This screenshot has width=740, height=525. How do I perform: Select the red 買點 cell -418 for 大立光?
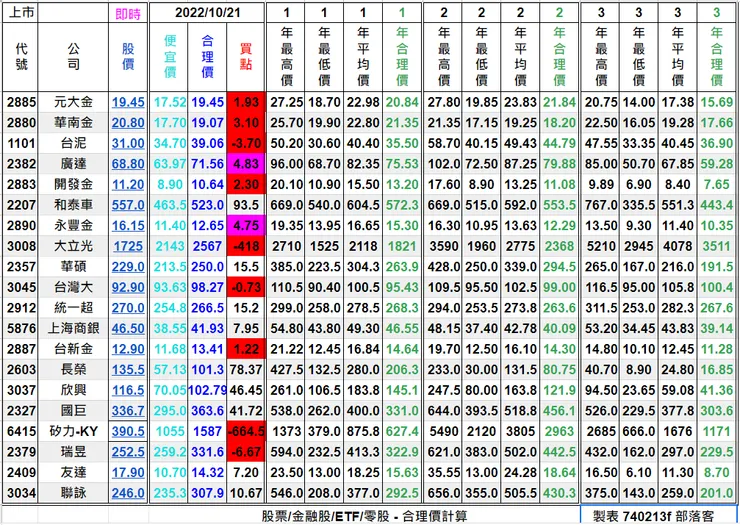246,246
